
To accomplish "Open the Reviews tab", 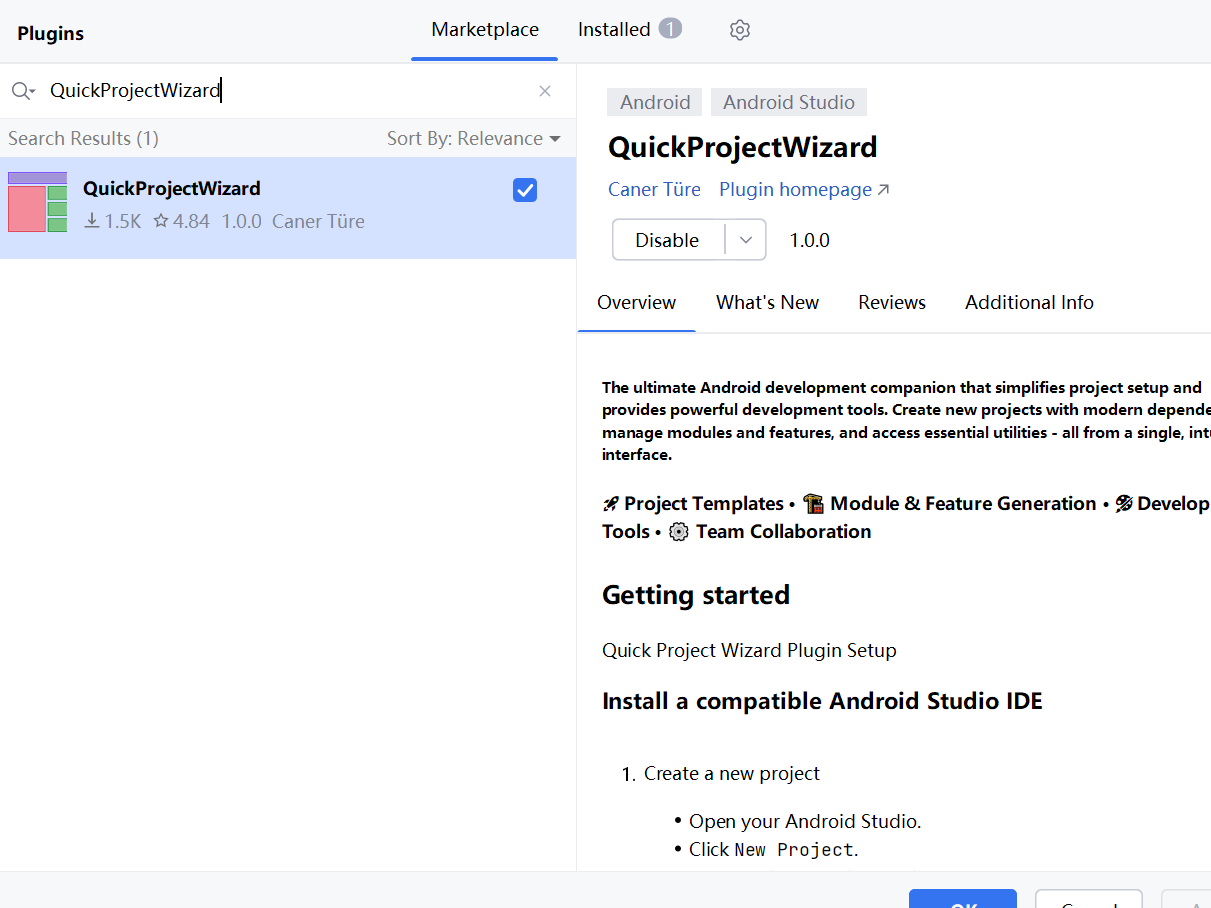I will tap(892, 302).
